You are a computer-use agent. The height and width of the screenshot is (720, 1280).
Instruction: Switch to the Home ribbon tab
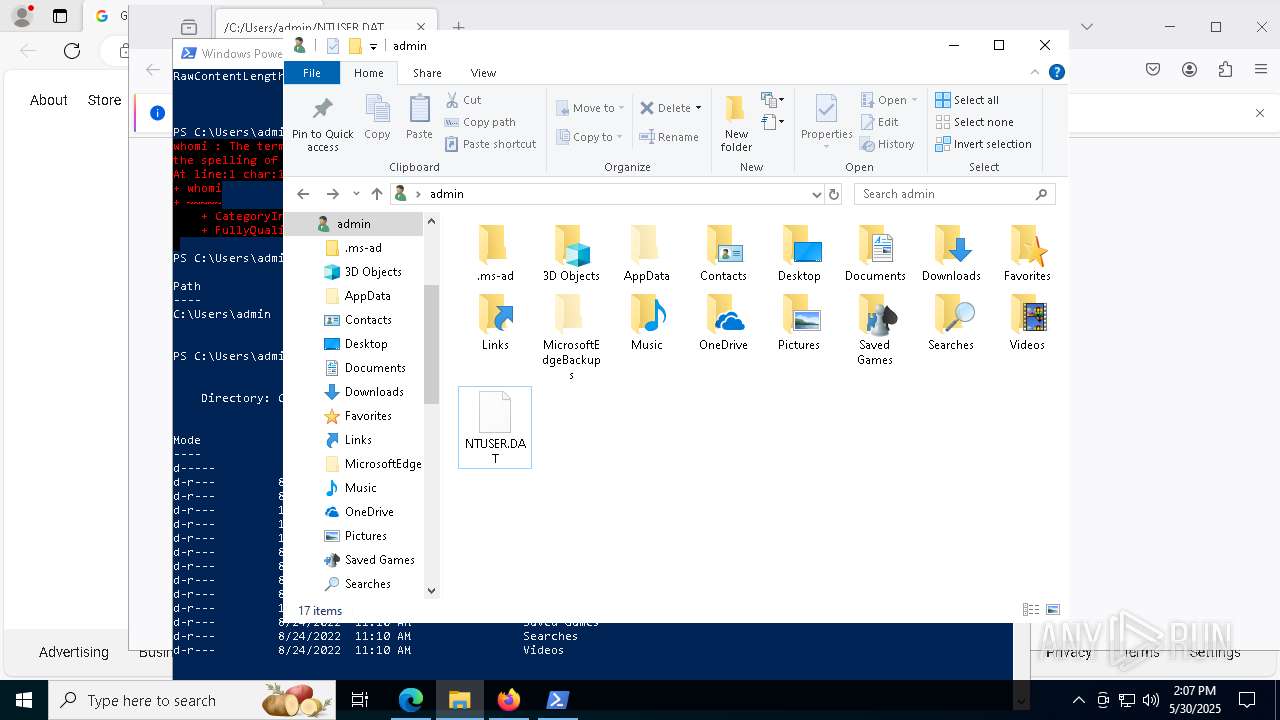369,73
